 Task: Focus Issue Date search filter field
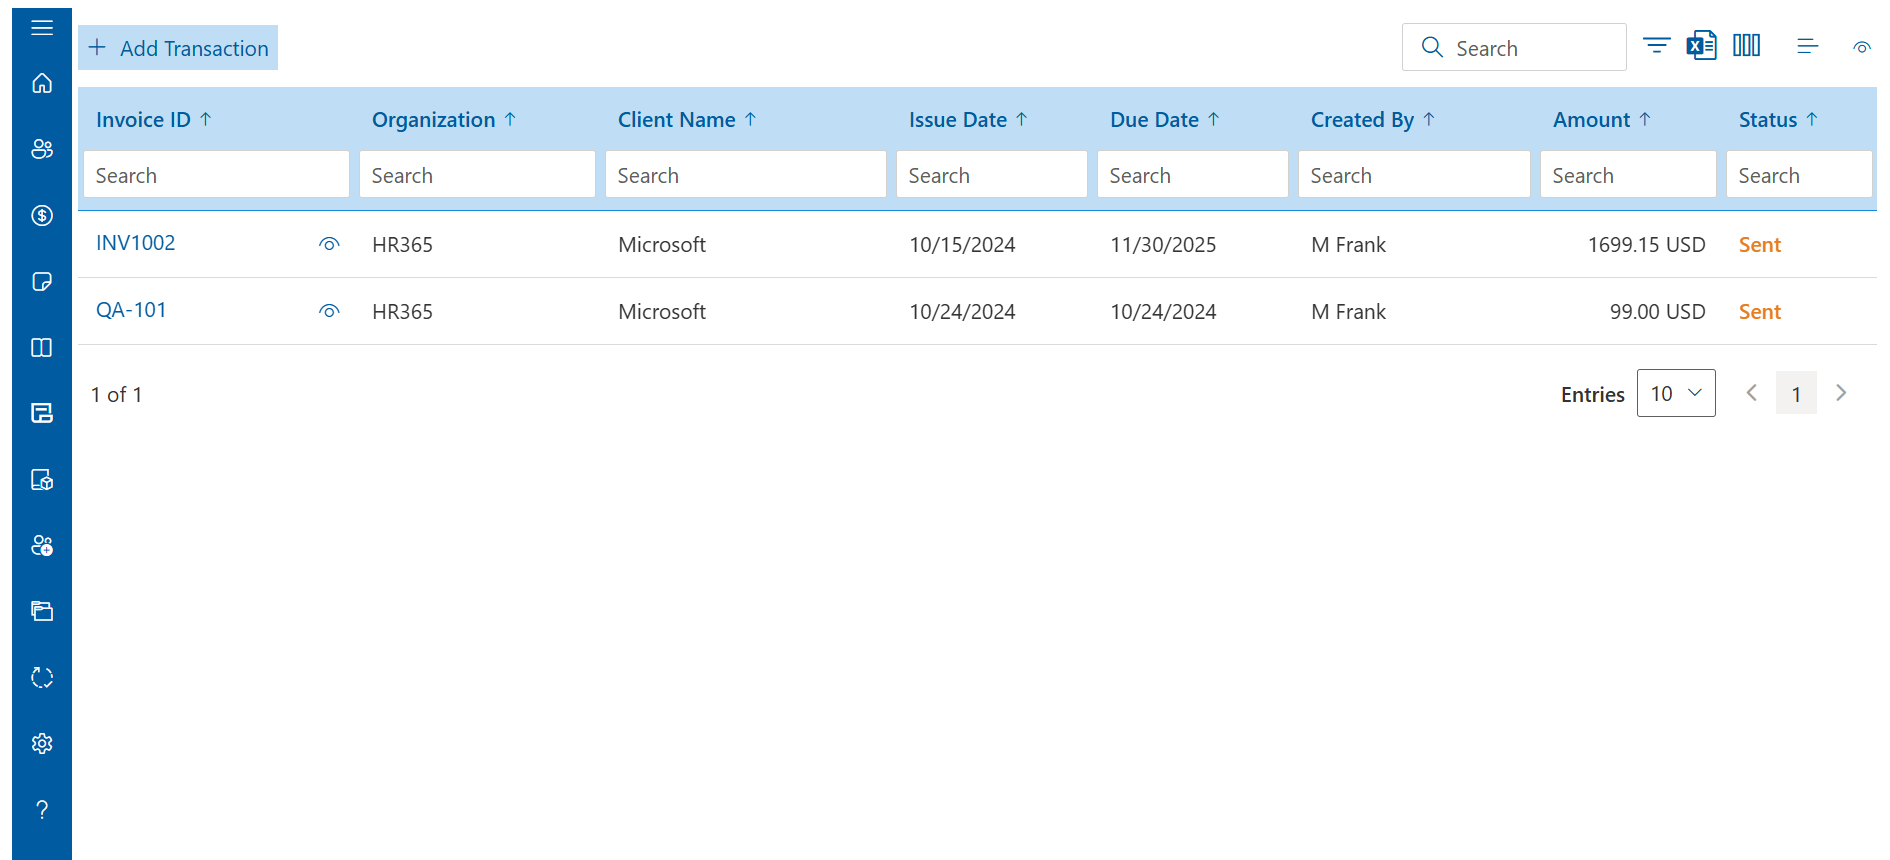click(x=992, y=175)
